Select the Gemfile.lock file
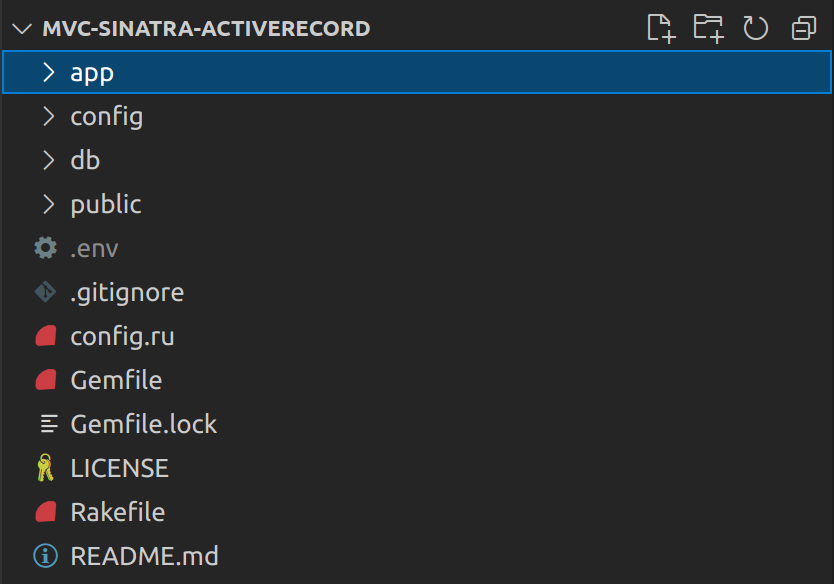Viewport: 834px width, 584px height. pos(143,423)
